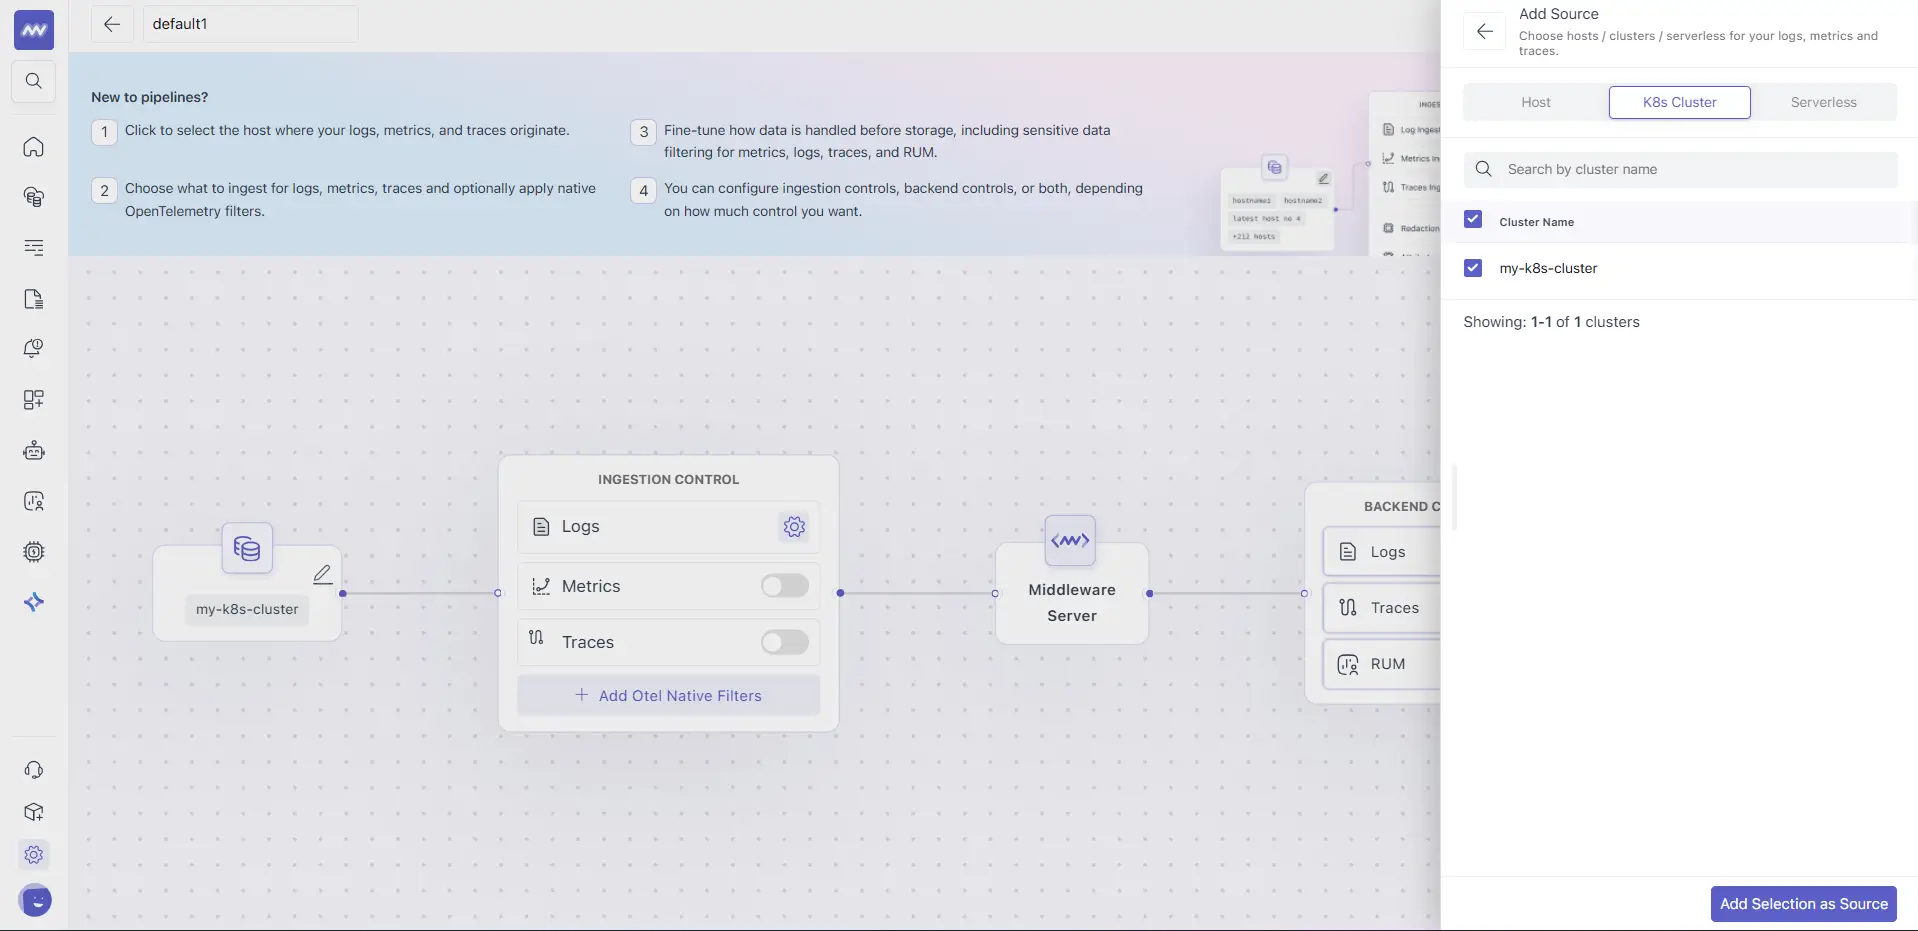Switch to the Host tab
The width and height of the screenshot is (1918, 931).
tap(1536, 102)
